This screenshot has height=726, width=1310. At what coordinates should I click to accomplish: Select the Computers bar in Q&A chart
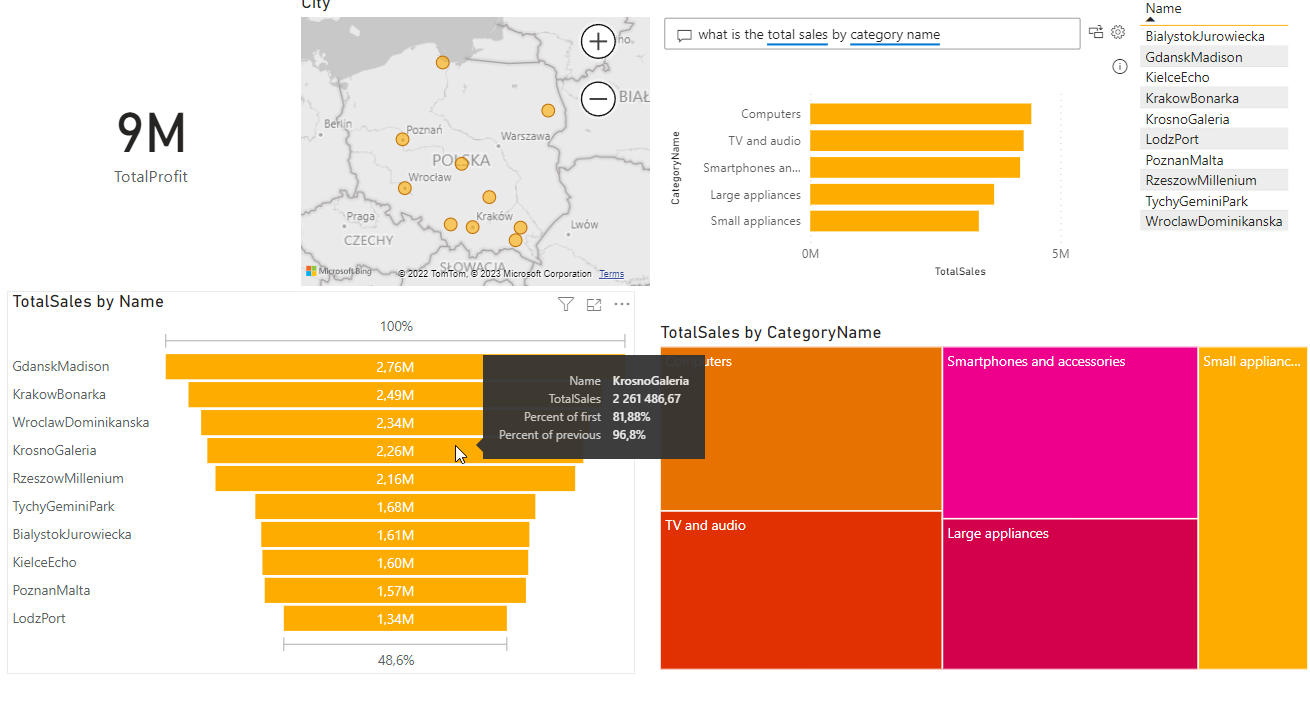pyautogui.click(x=920, y=114)
